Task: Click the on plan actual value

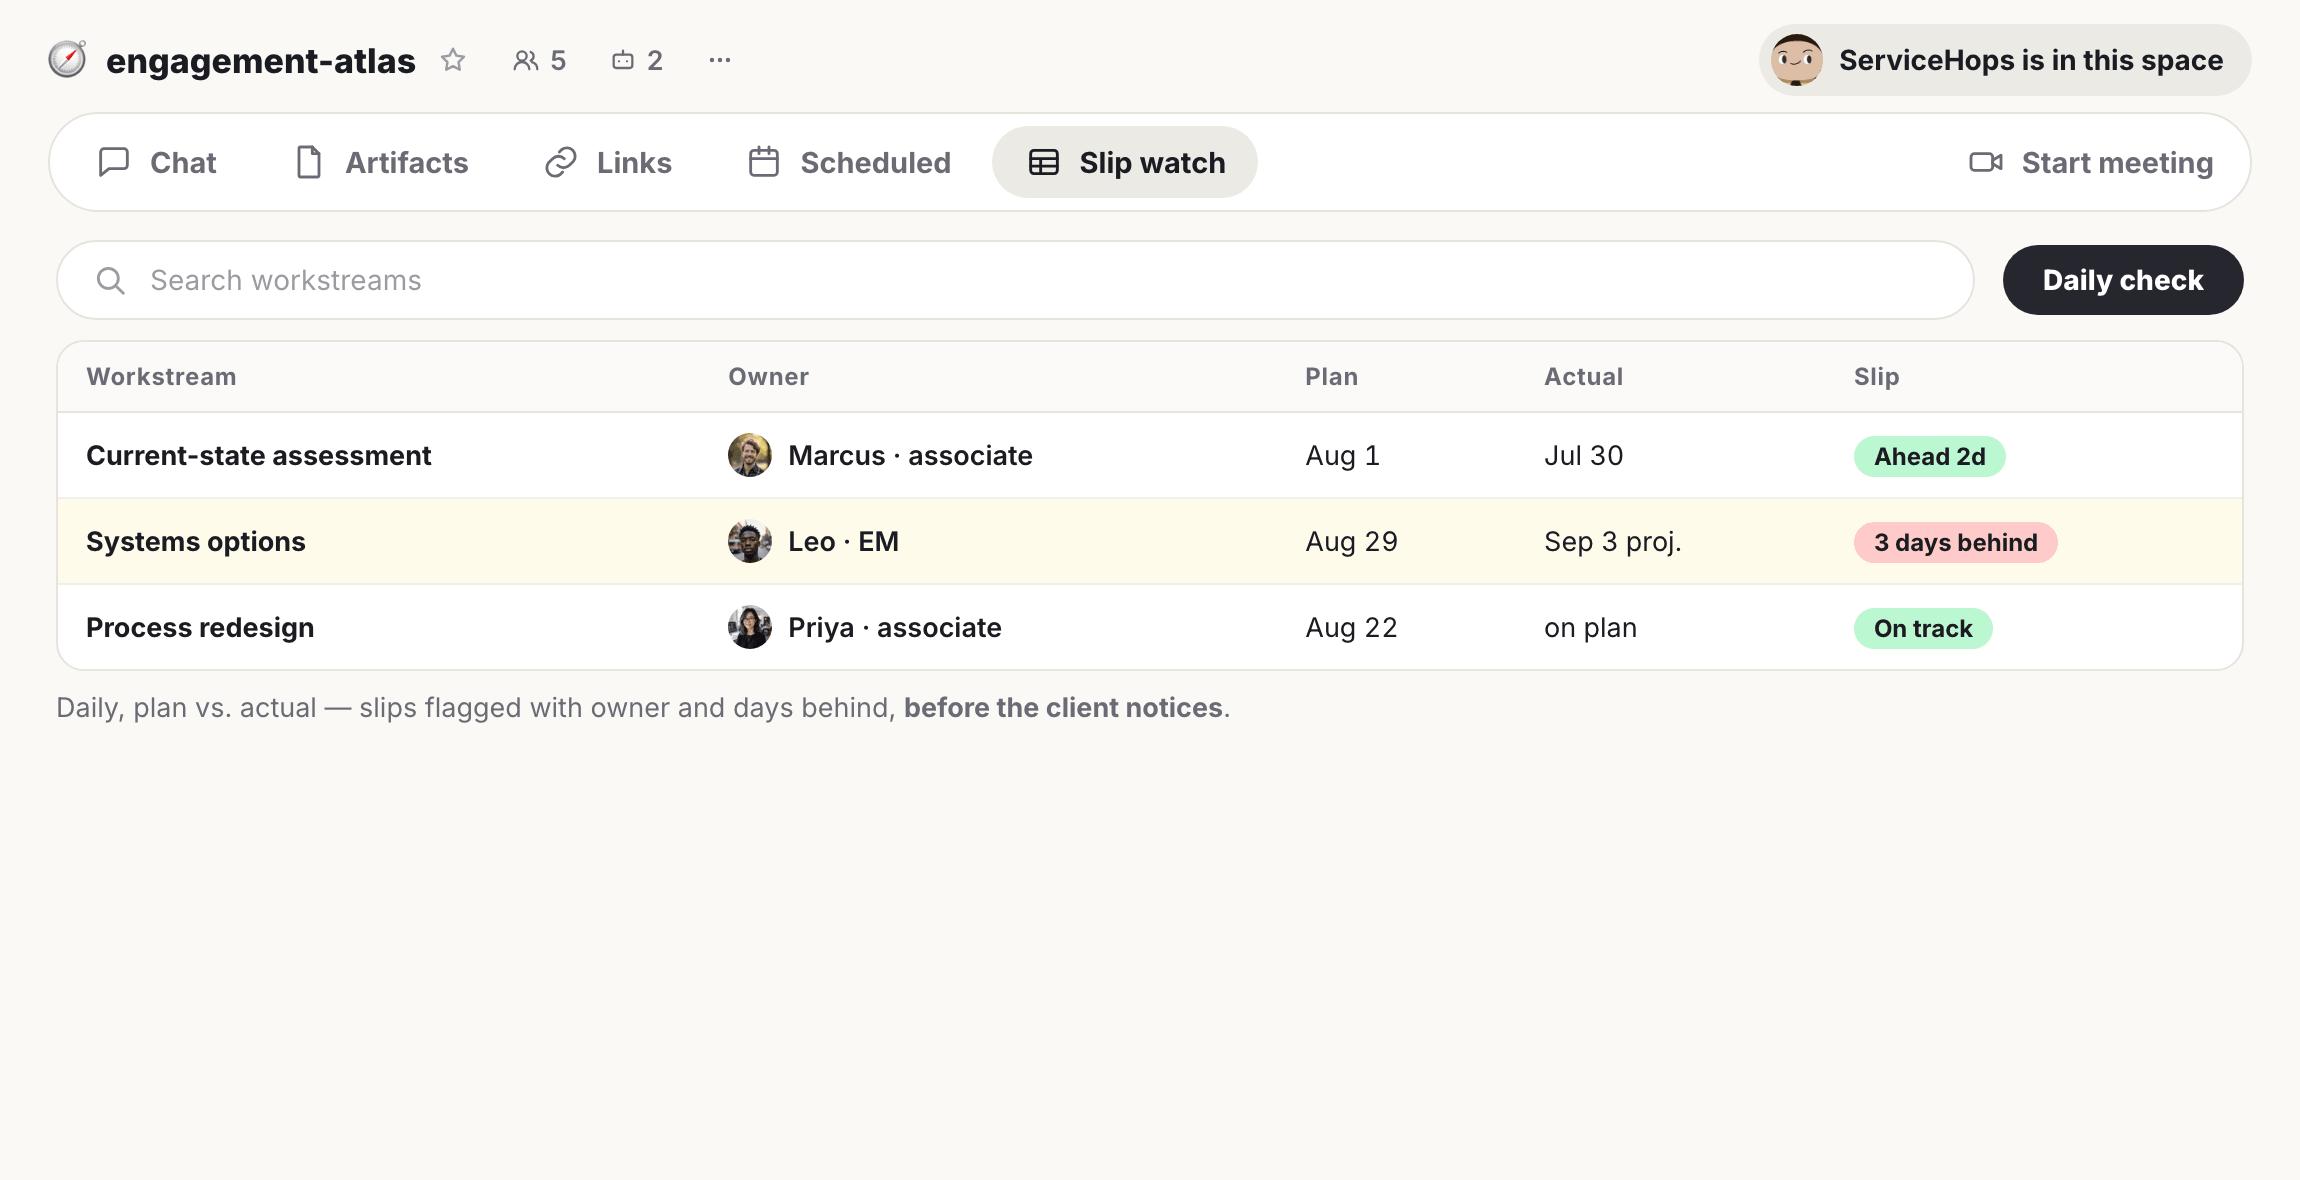Action: tap(1590, 628)
